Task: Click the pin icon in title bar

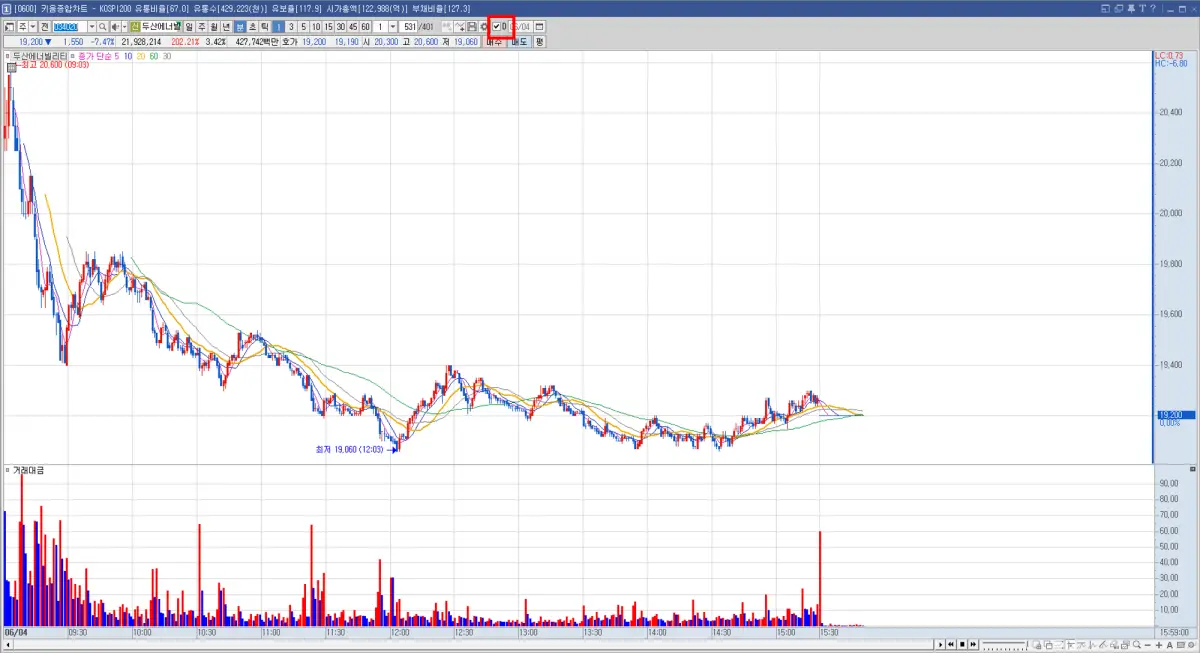Action: (x=1131, y=9)
